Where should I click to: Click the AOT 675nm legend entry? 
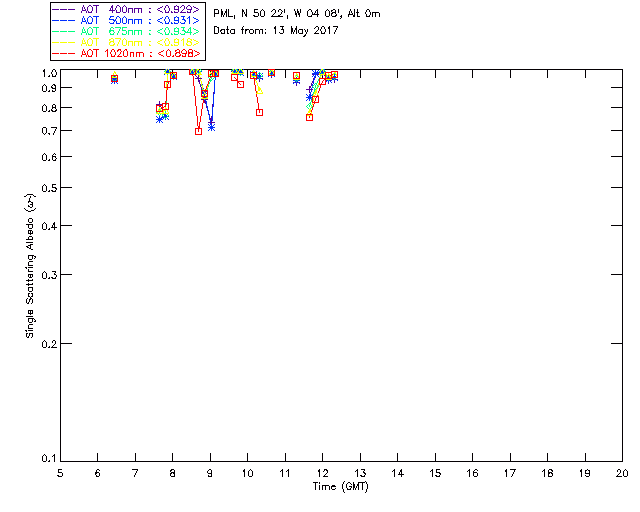pos(126,31)
